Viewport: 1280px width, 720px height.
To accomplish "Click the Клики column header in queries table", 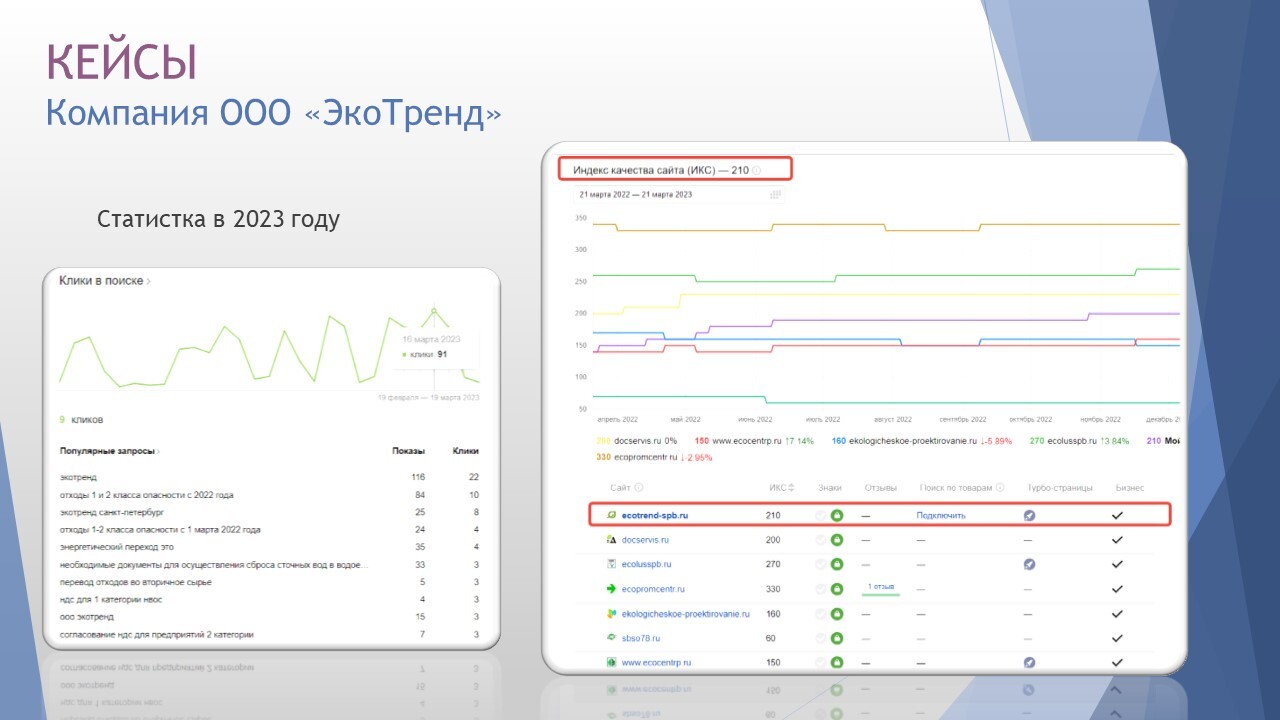I will point(466,452).
